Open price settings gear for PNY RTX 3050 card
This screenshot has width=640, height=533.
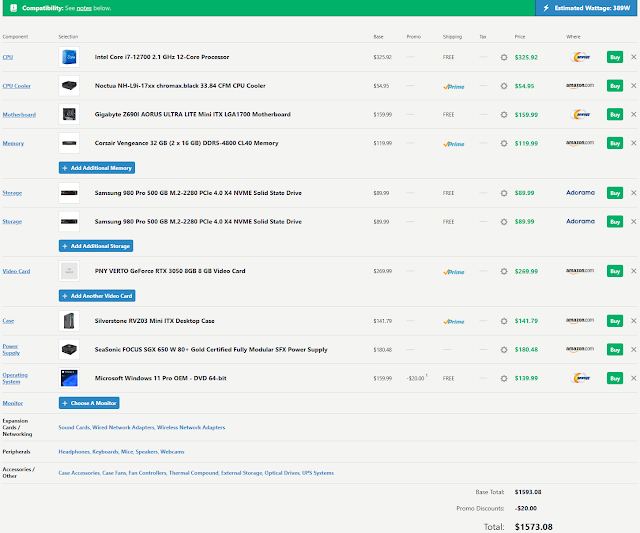pos(504,271)
